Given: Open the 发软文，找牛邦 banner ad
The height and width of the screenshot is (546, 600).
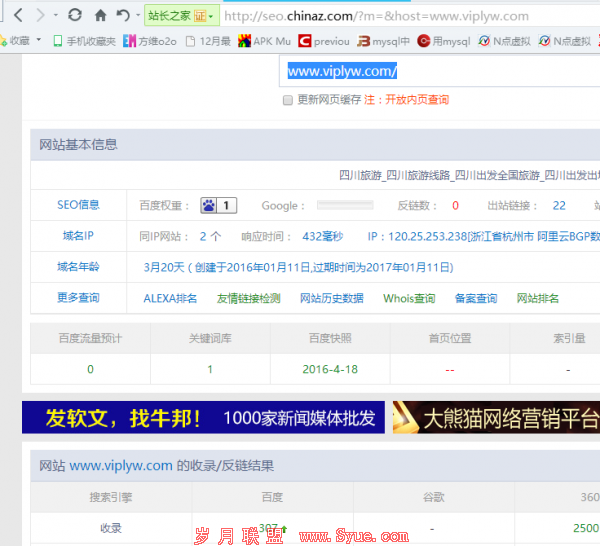Looking at the screenshot, I should (203, 417).
